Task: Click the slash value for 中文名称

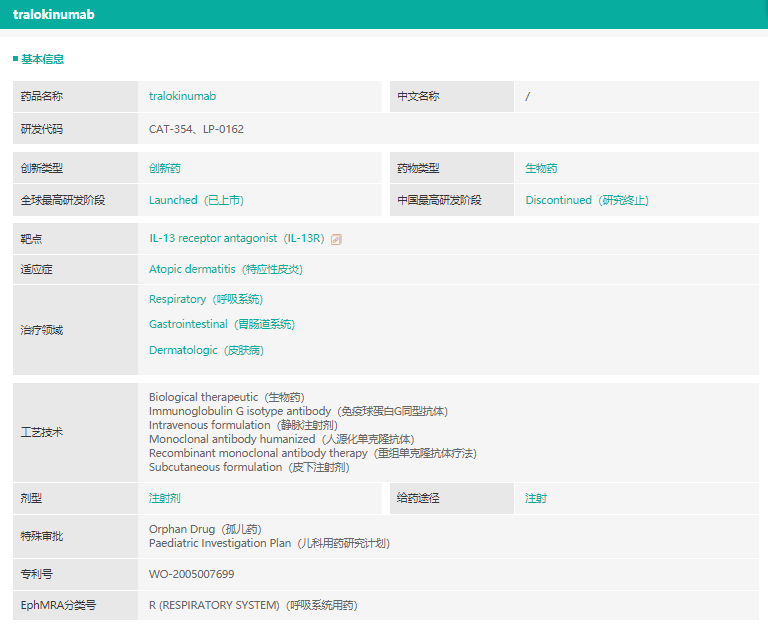Action: [x=528, y=97]
